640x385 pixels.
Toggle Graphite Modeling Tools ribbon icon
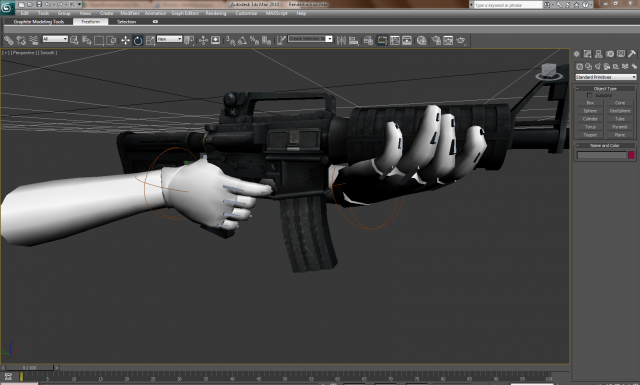coord(382,40)
